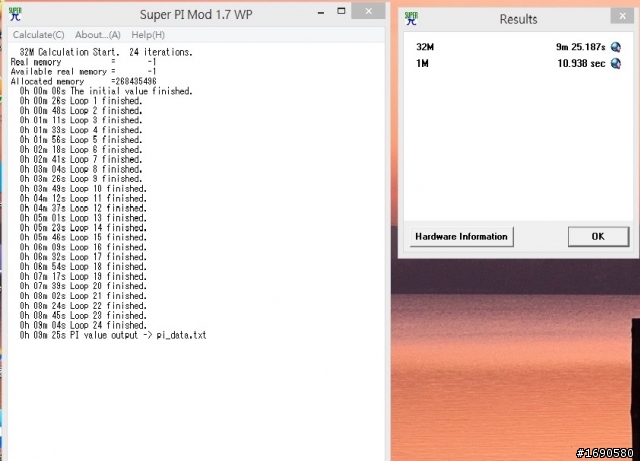This screenshot has width=640, height=461.
Task: Click the 'Available real memory' log line
Action: [84, 72]
